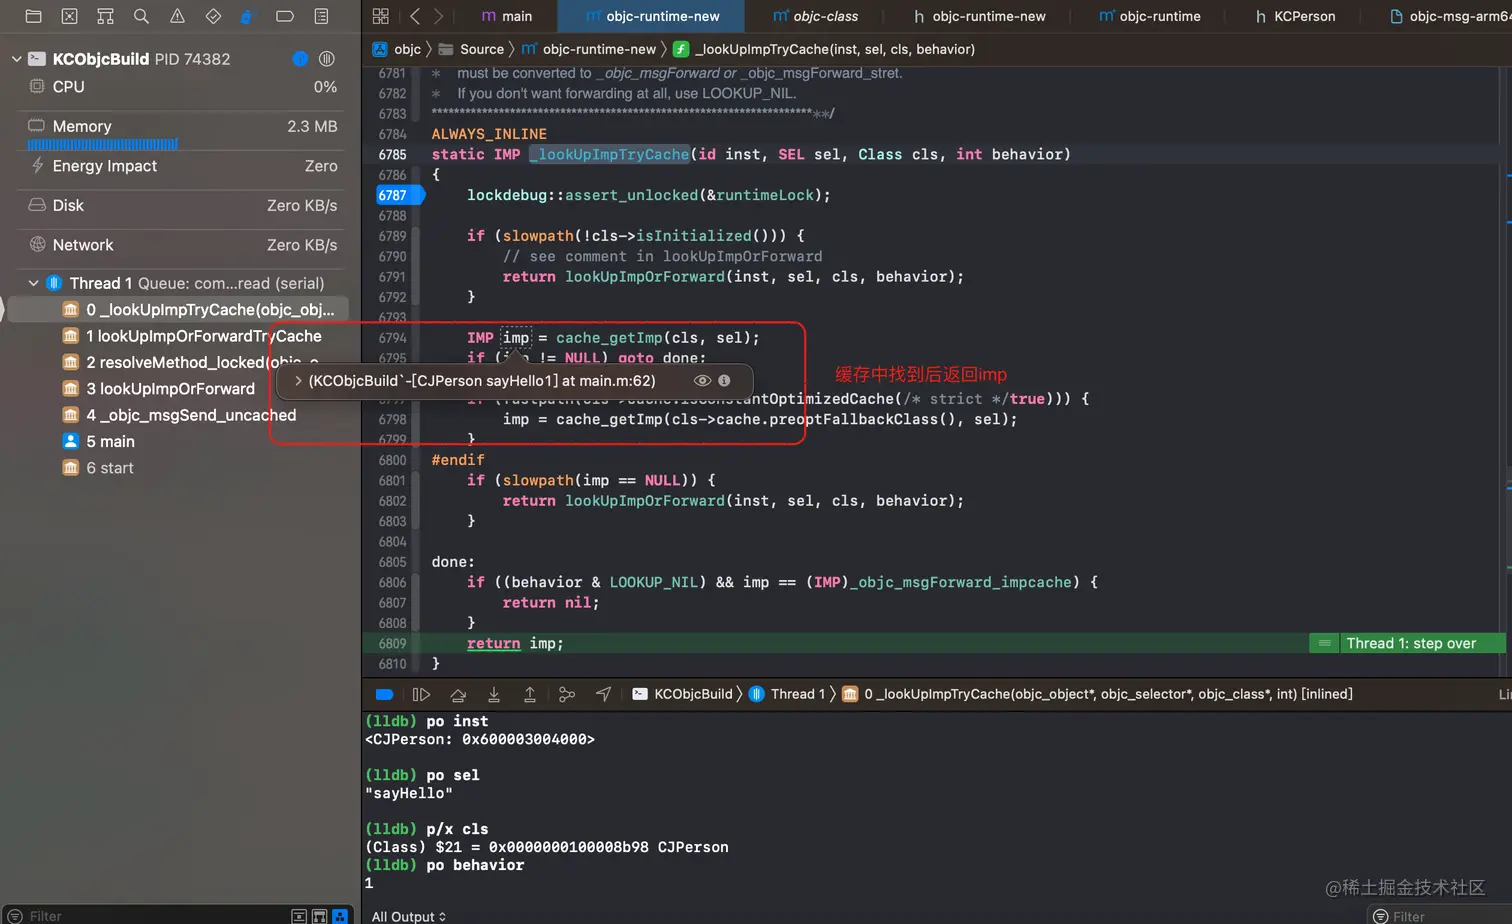Switch to the main editor tab
The image size is (1512, 924).
coord(507,16)
